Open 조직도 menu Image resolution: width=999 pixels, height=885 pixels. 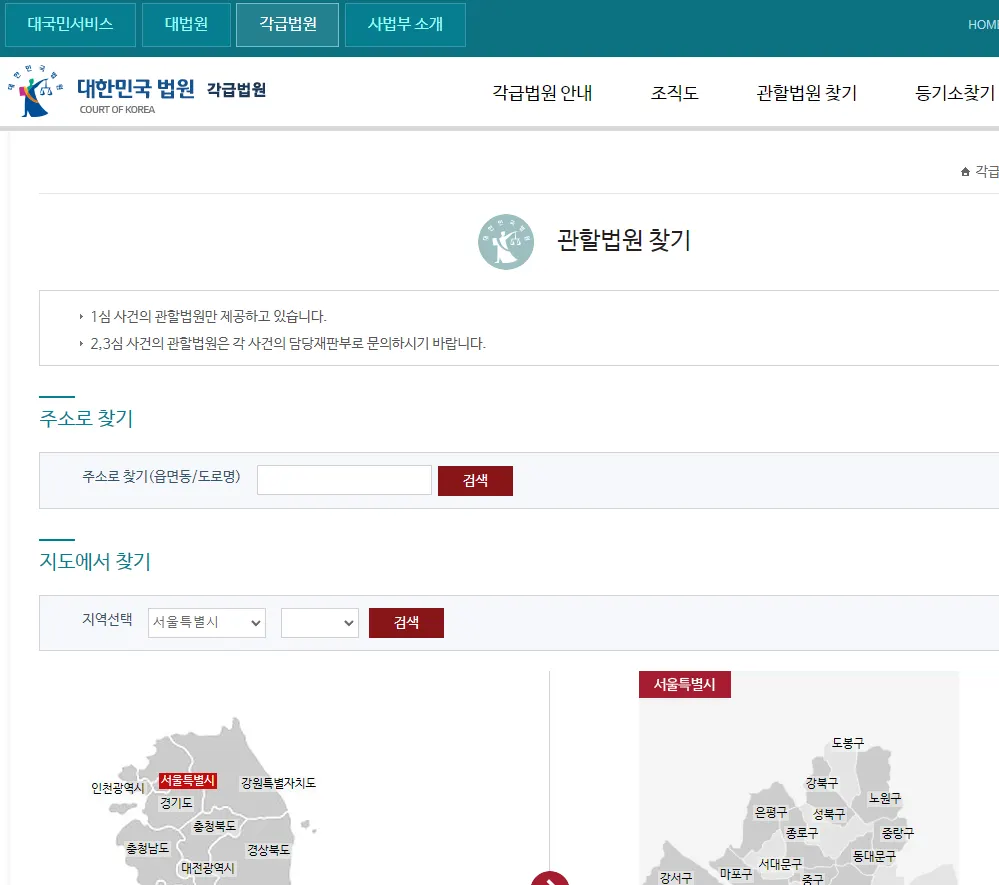pos(675,93)
